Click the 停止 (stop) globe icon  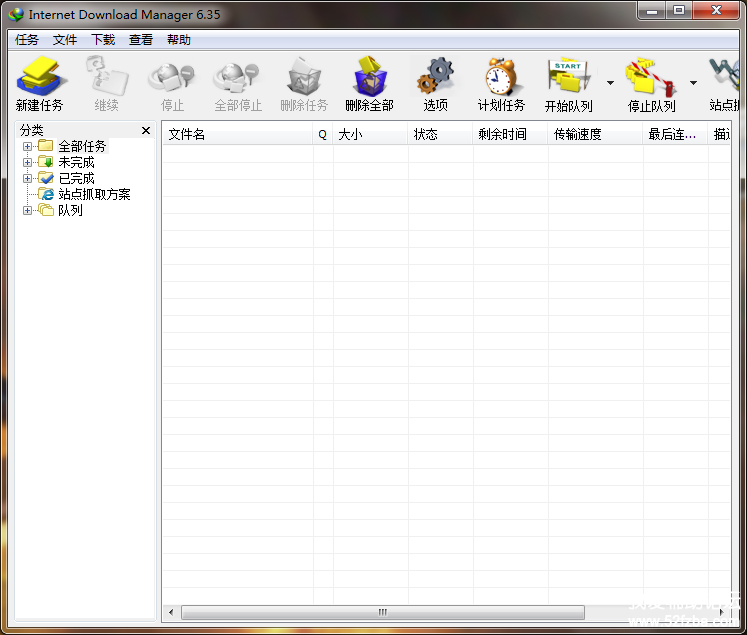172,77
